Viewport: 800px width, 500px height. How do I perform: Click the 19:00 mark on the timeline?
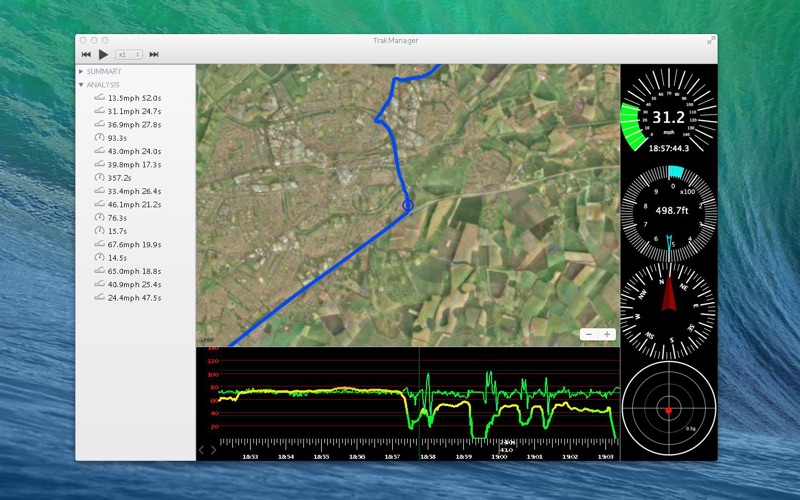pos(499,456)
